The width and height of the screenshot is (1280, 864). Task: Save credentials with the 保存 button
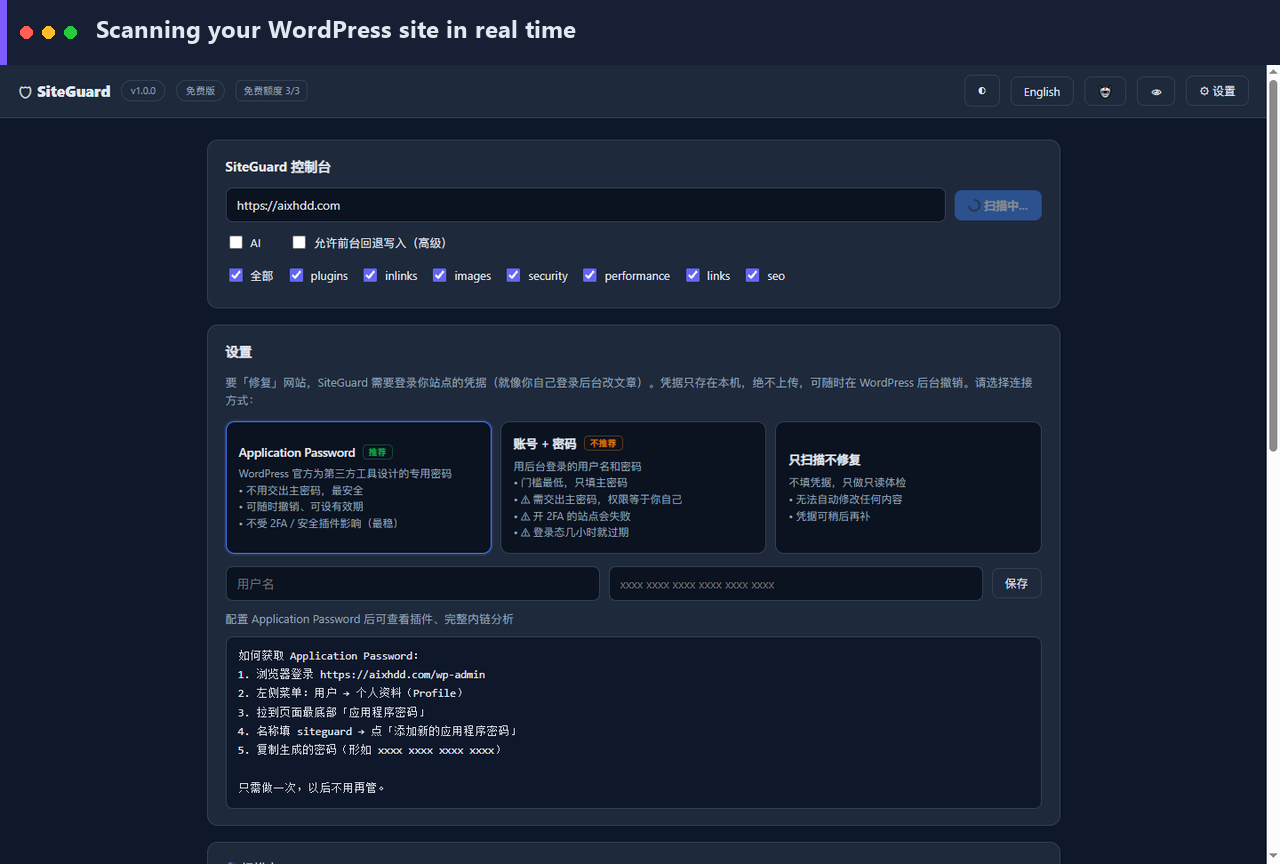[1017, 583]
